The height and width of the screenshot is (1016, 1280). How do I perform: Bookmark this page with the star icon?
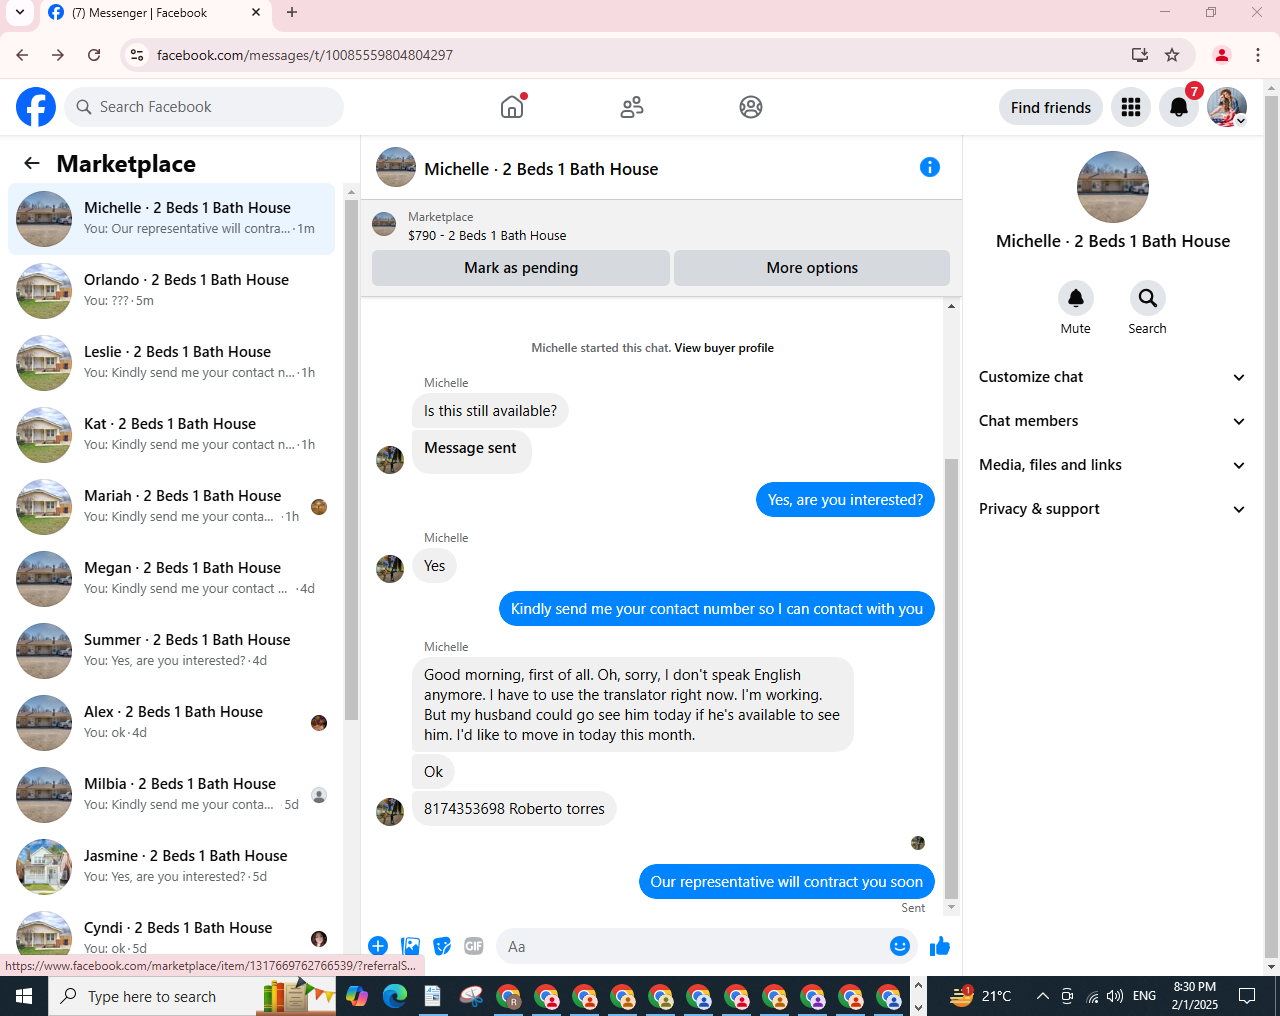pos(1172,55)
